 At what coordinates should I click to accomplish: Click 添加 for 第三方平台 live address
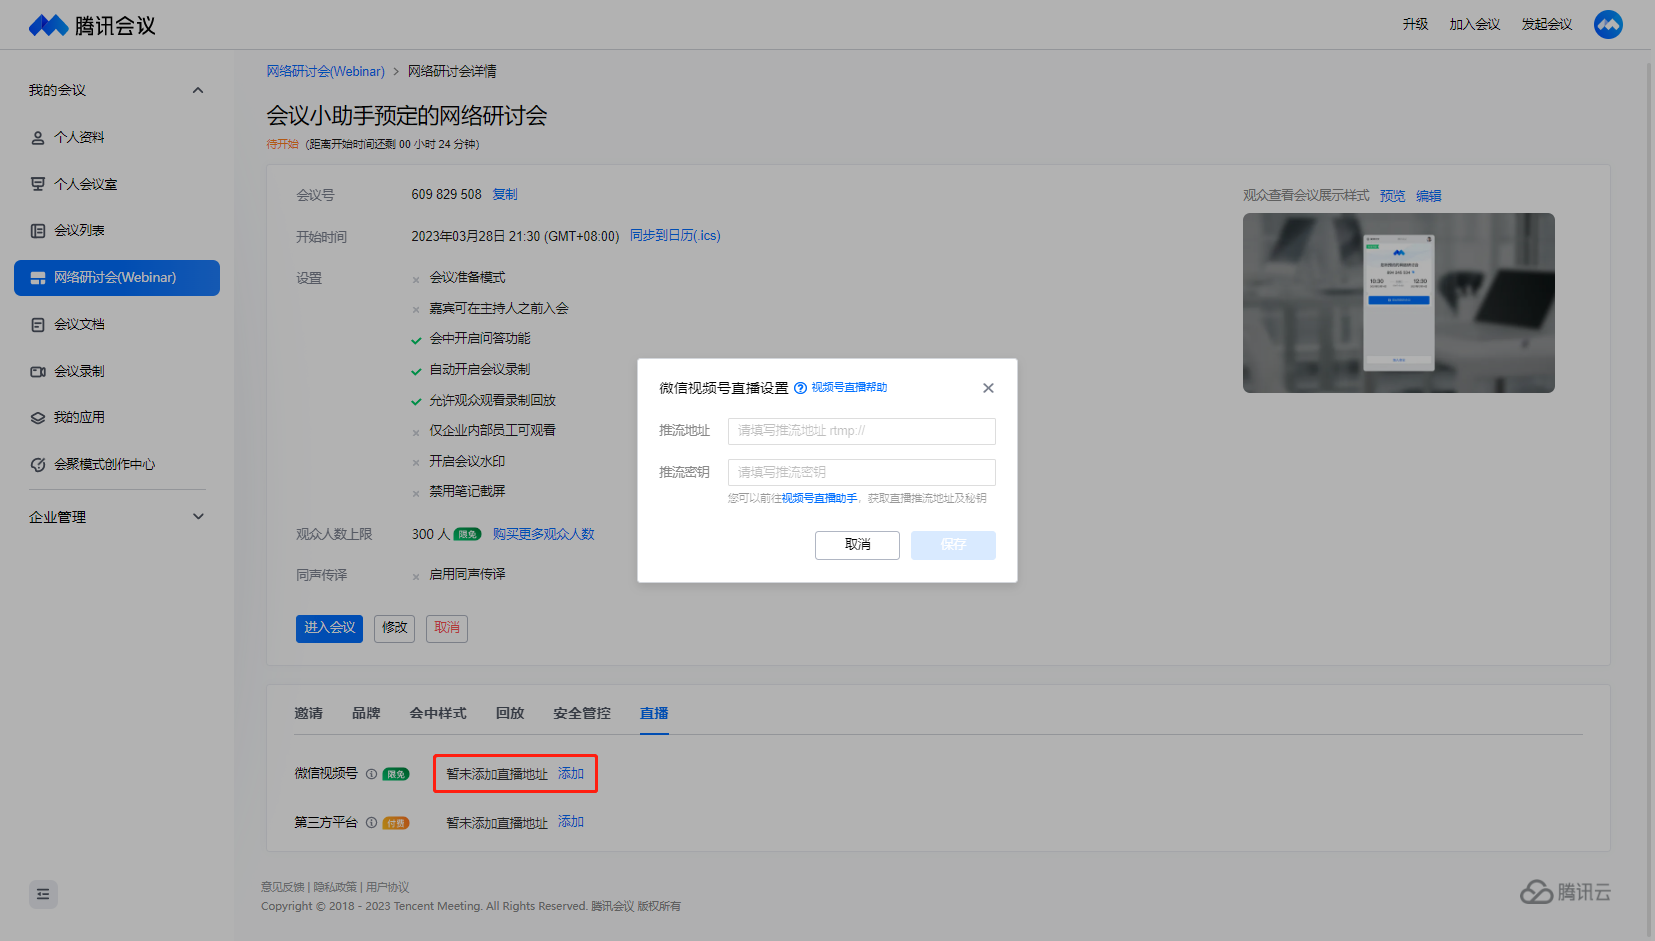click(571, 822)
